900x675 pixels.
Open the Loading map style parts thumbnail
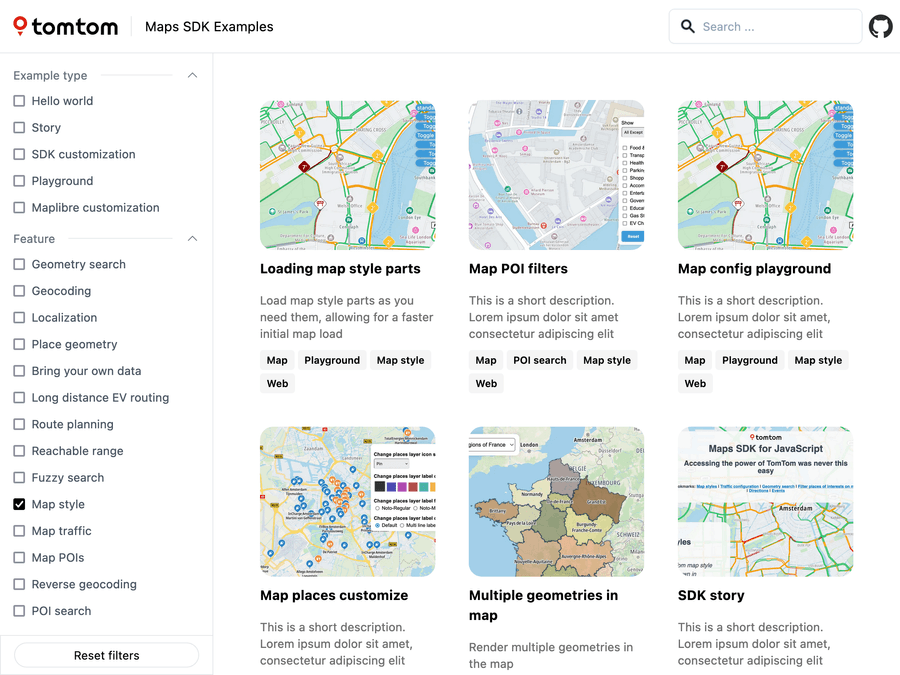click(347, 175)
